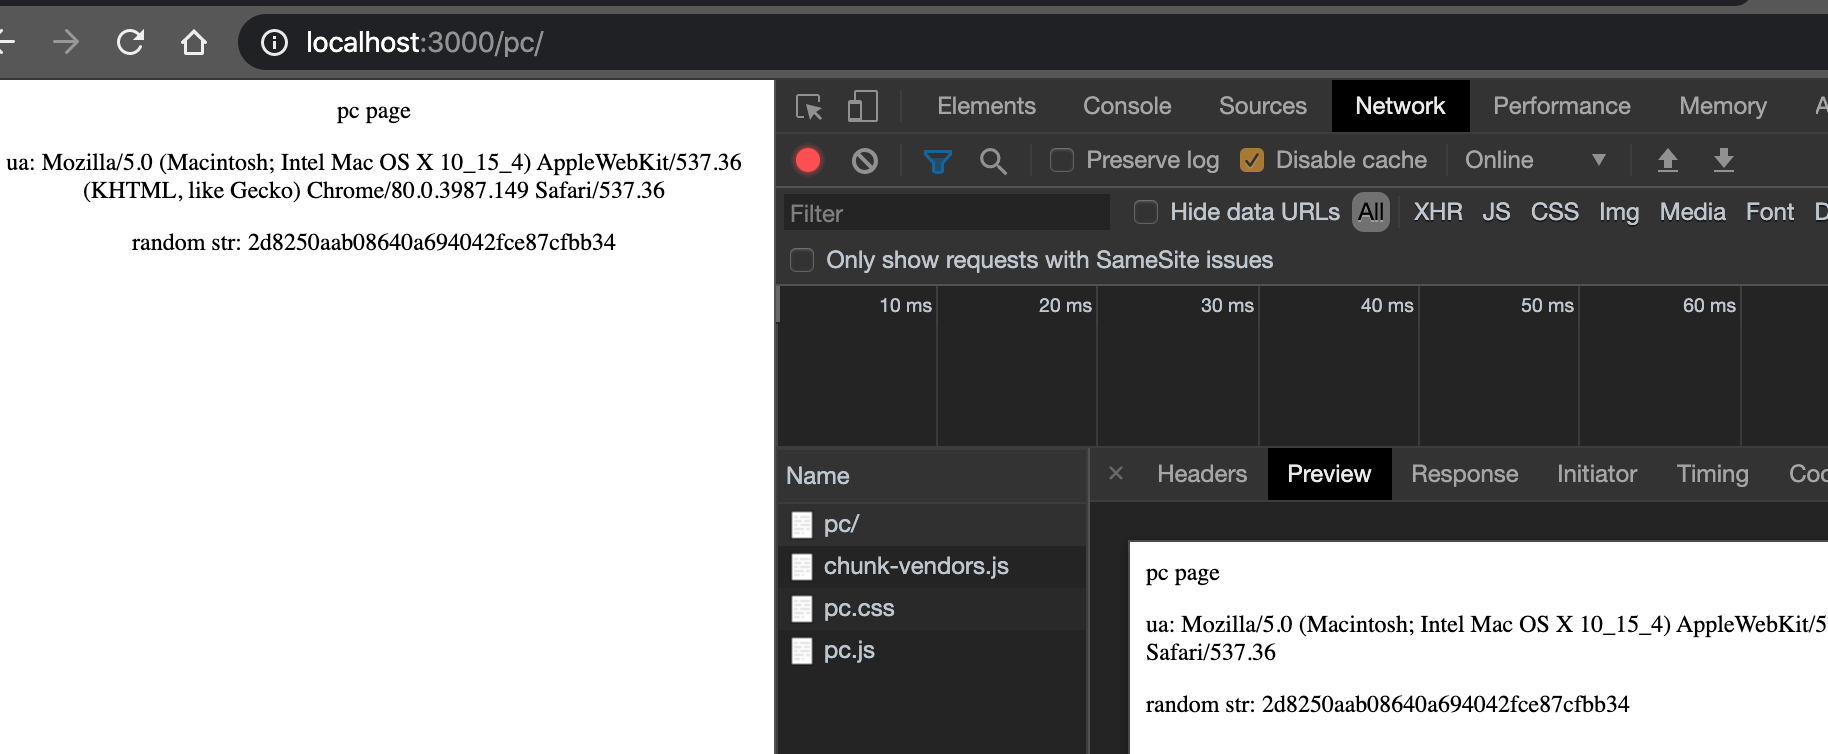Stop recording network log
This screenshot has height=754, width=1828.
pyautogui.click(x=808, y=160)
